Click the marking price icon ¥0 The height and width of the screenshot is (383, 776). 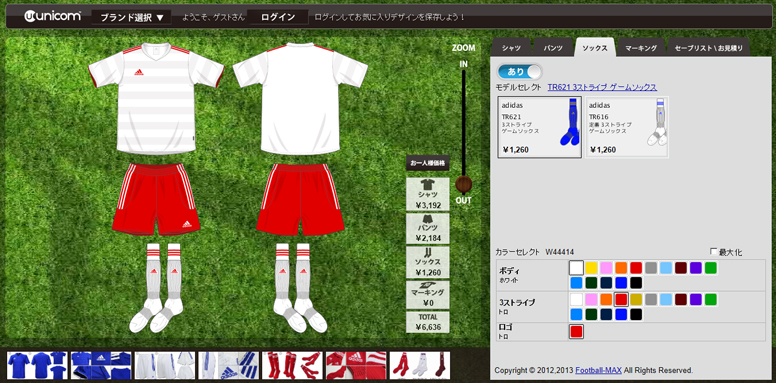pos(428,295)
